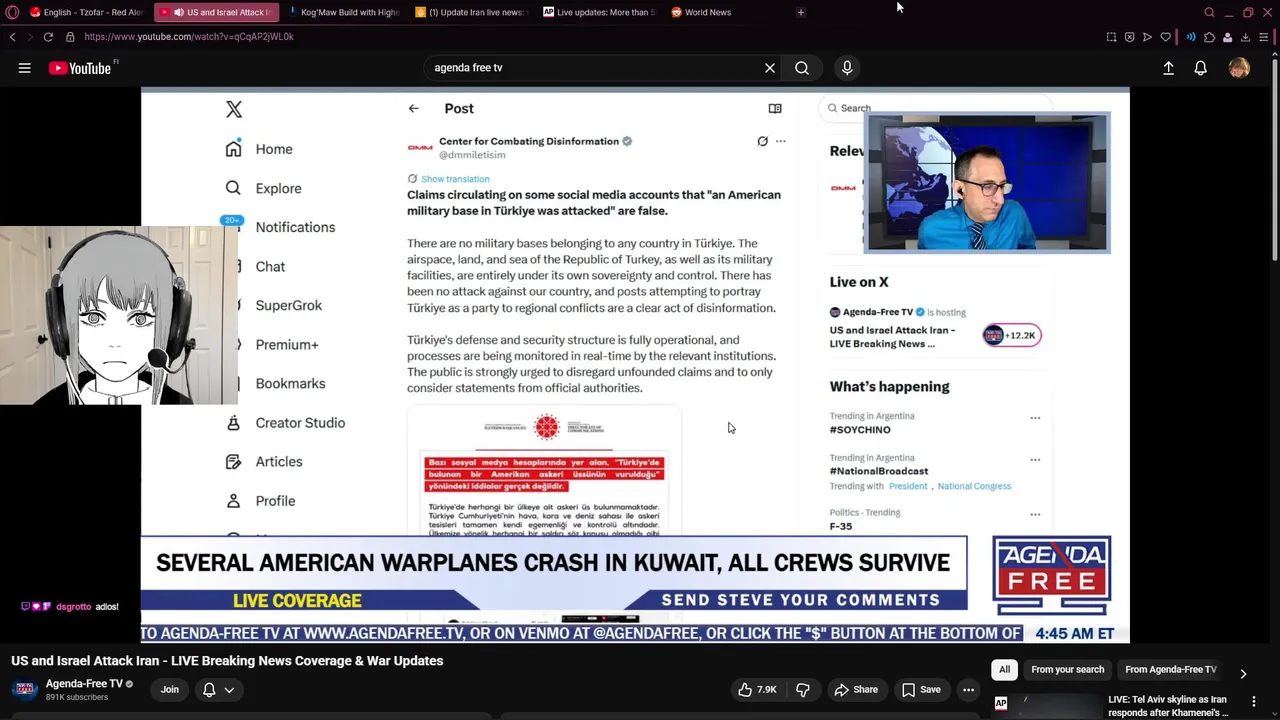Screen dimensions: 1280x720
Task: Open the send to Flow icon
Action: coord(1147,37)
